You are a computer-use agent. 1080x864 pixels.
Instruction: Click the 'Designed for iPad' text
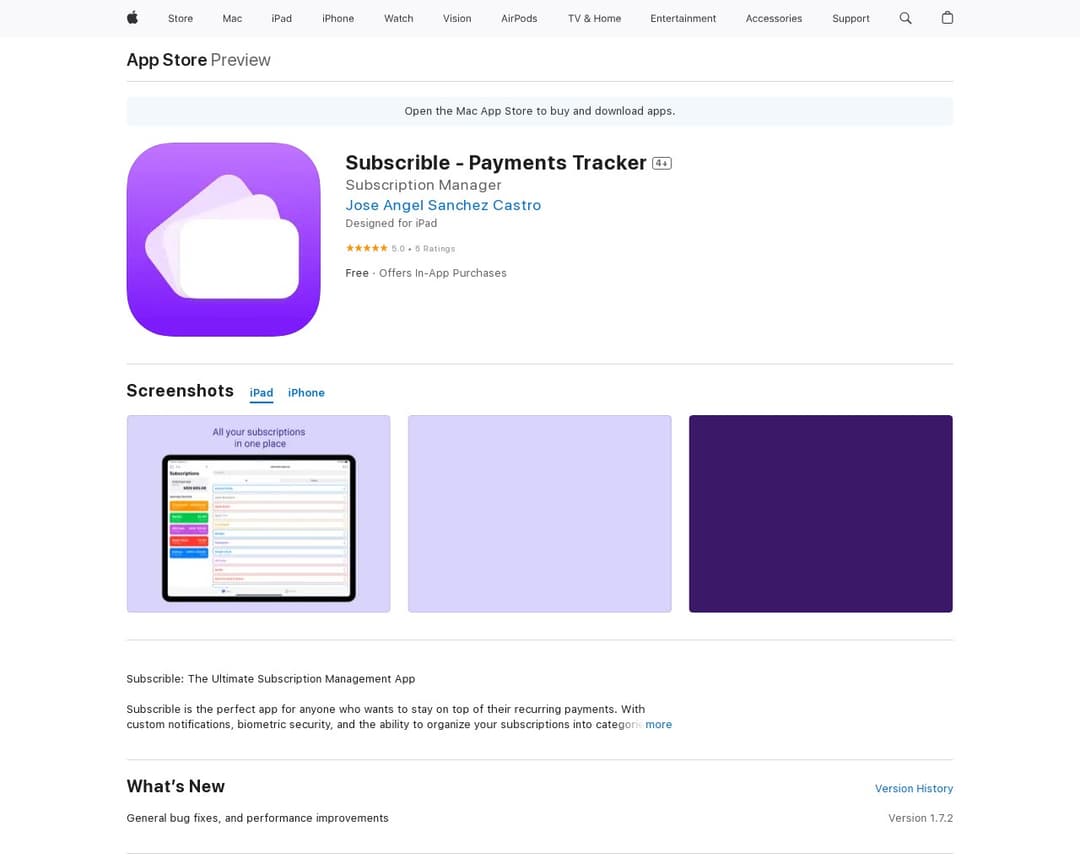click(391, 223)
